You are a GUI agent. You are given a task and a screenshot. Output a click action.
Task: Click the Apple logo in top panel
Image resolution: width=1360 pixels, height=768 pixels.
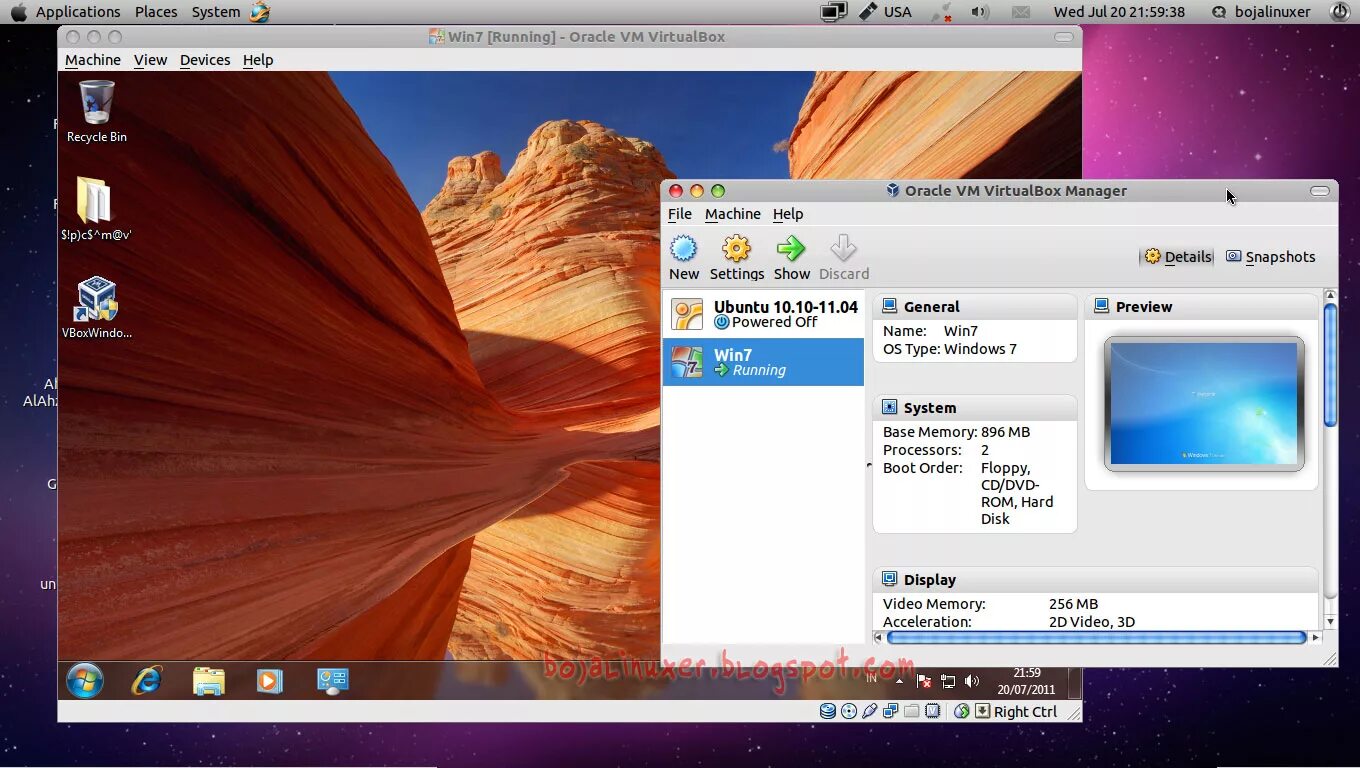[18, 12]
